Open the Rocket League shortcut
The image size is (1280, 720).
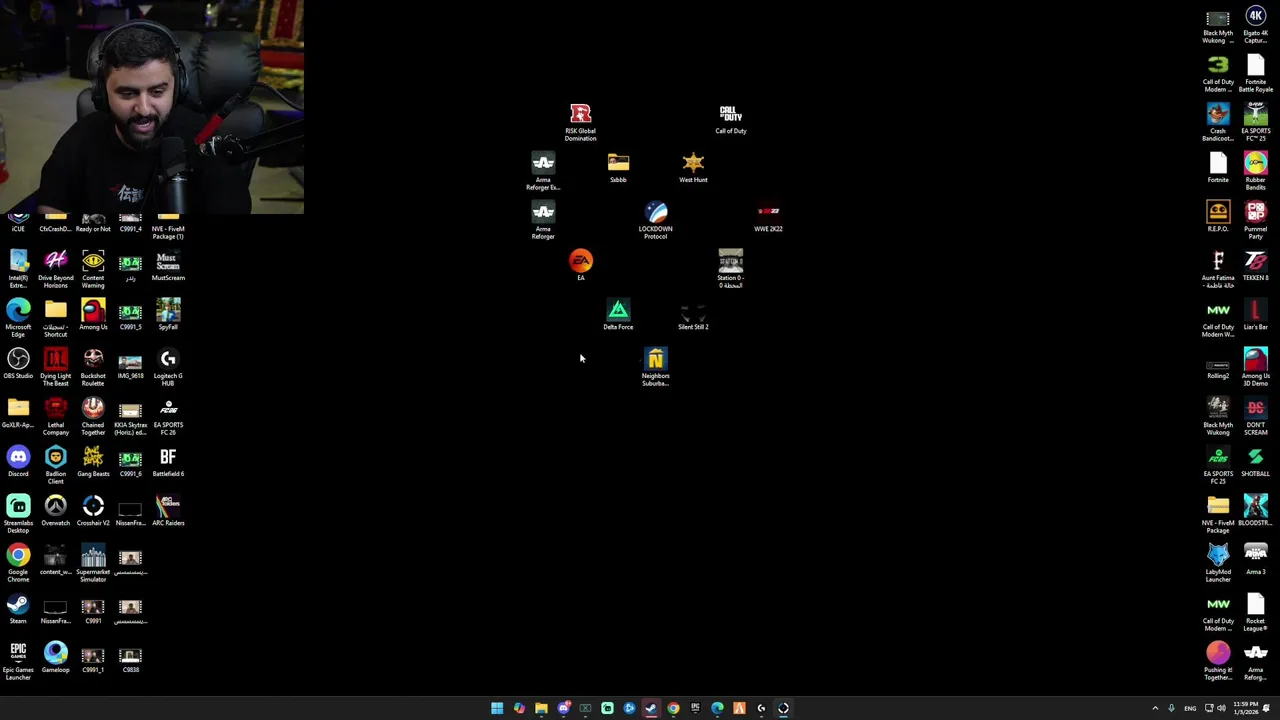(1255, 612)
